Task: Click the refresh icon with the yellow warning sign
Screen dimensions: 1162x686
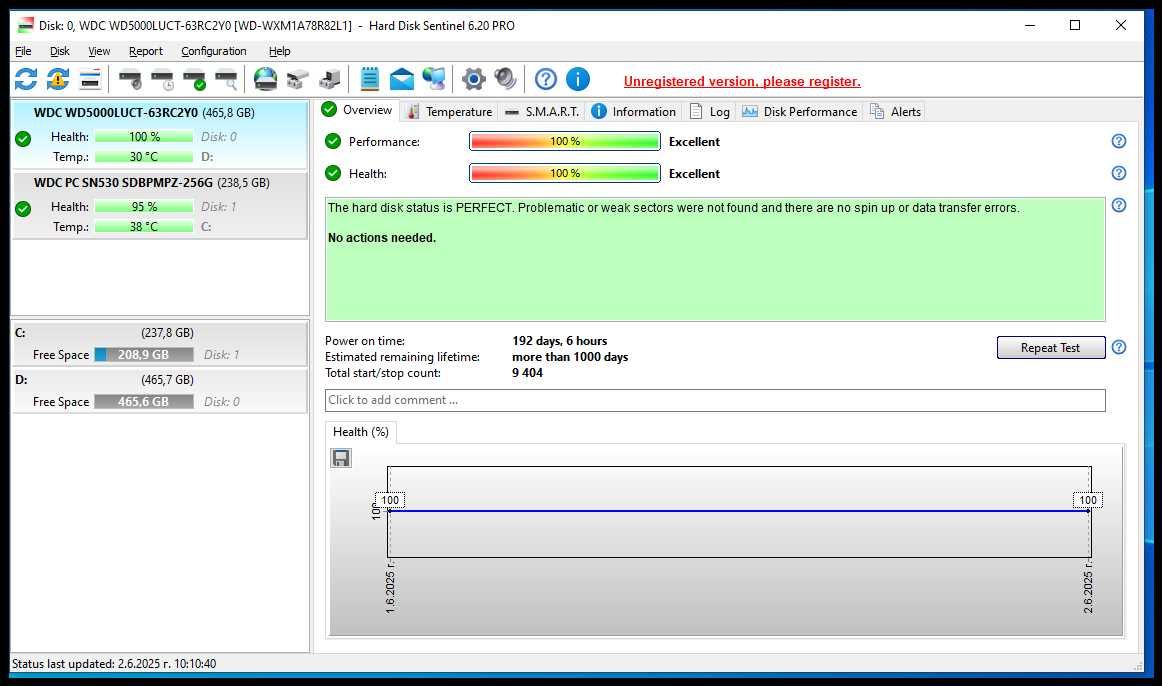Action: 58,79
